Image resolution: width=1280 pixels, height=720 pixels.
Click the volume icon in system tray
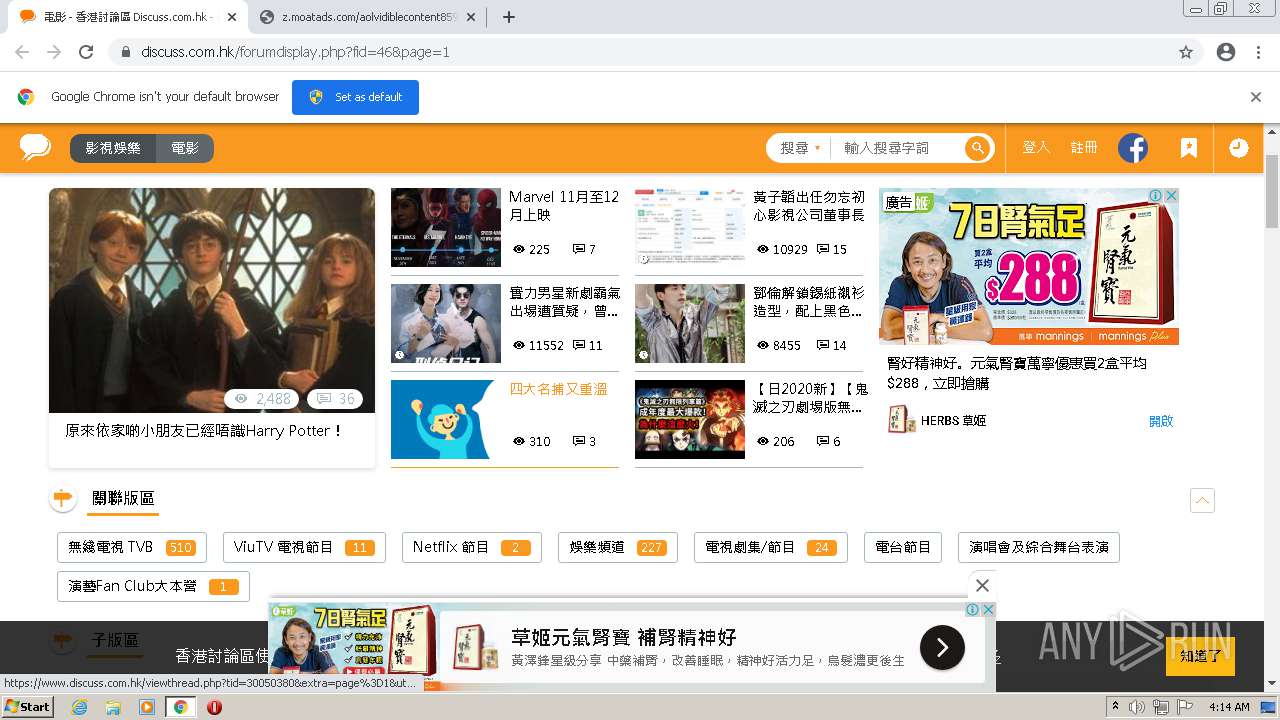1138,707
